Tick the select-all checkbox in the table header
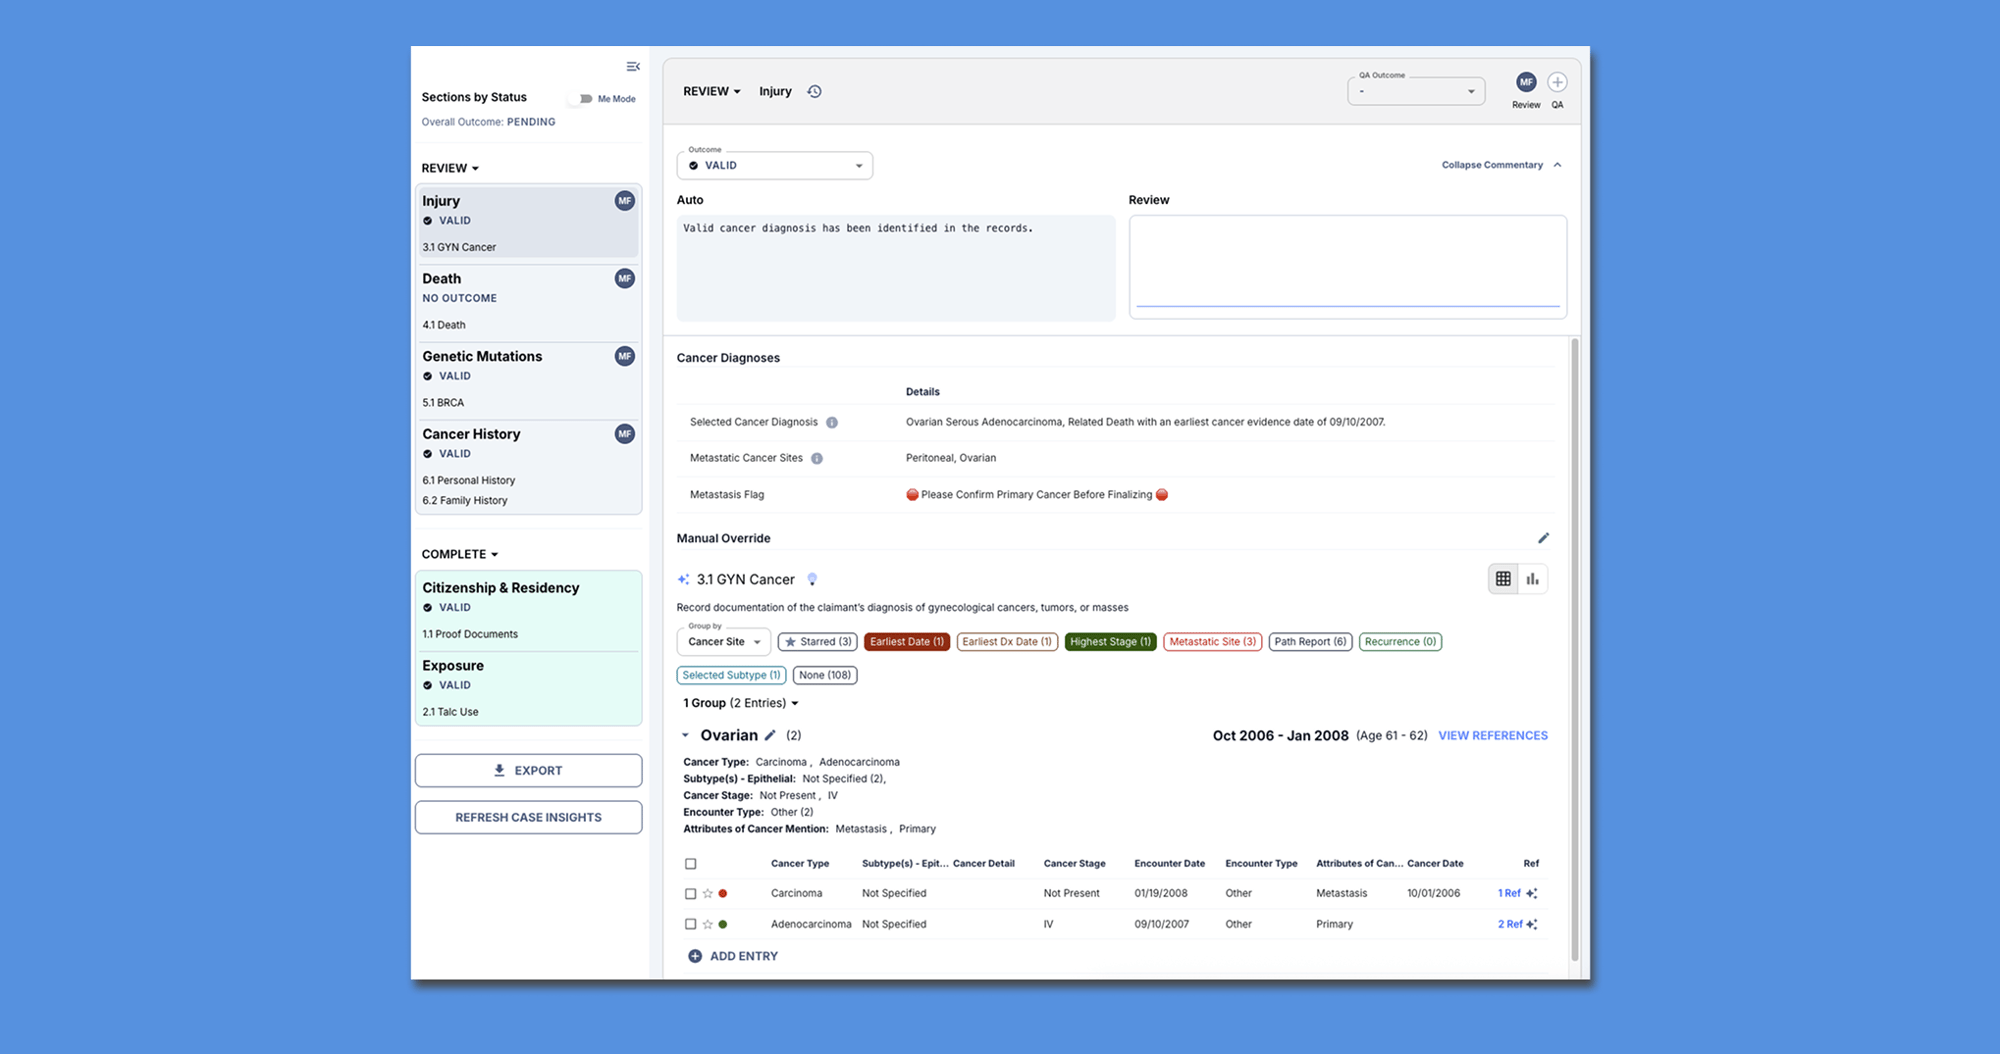 (690, 864)
